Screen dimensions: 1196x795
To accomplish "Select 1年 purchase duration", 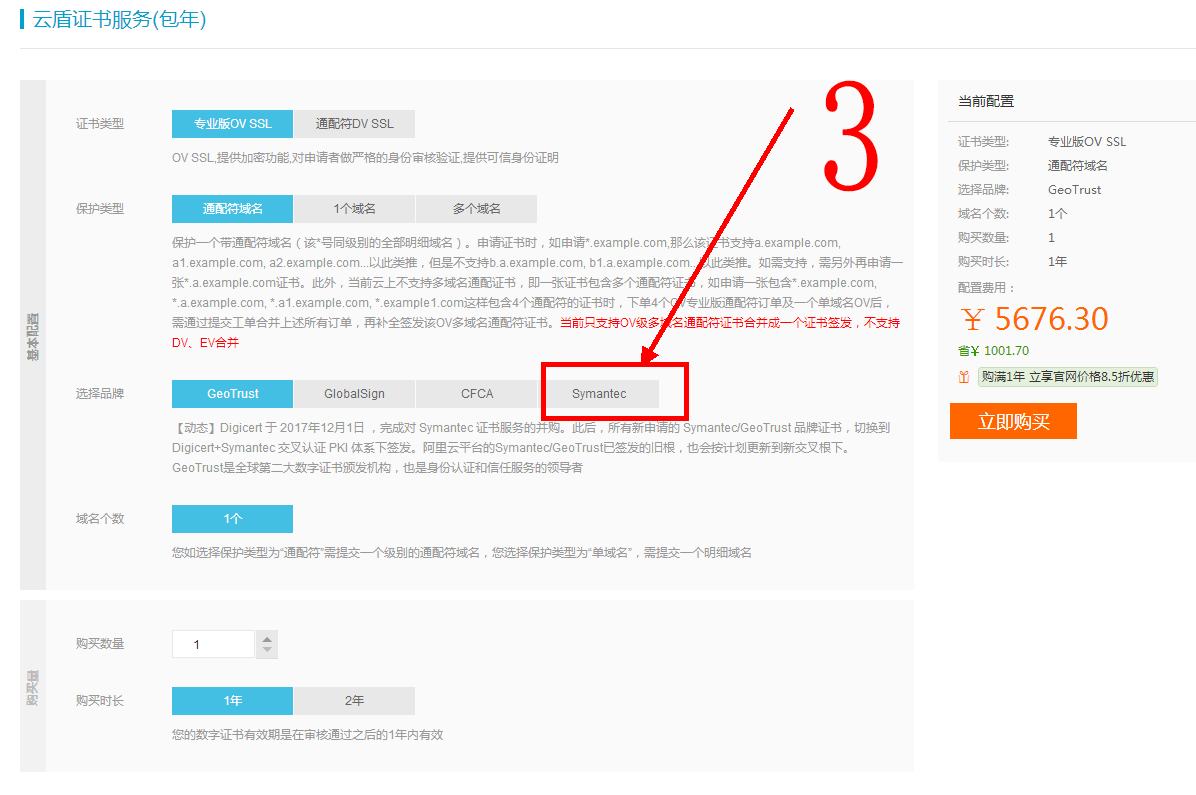I will pyautogui.click(x=232, y=701).
